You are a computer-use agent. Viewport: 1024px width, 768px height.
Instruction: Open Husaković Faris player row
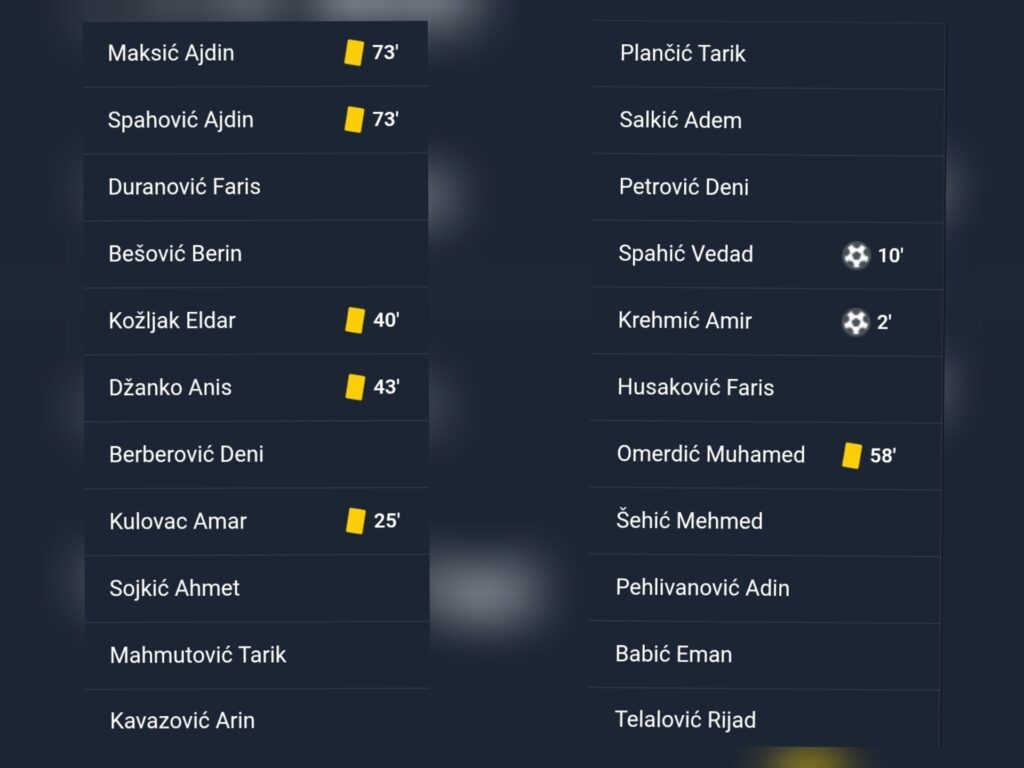click(696, 387)
